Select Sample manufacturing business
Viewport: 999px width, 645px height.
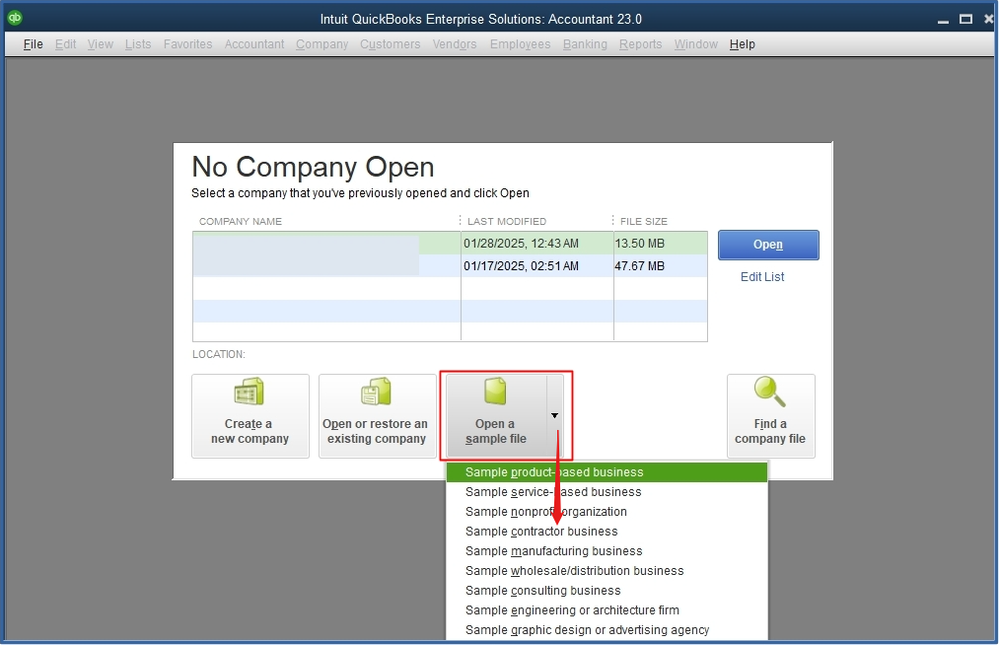(x=607, y=551)
